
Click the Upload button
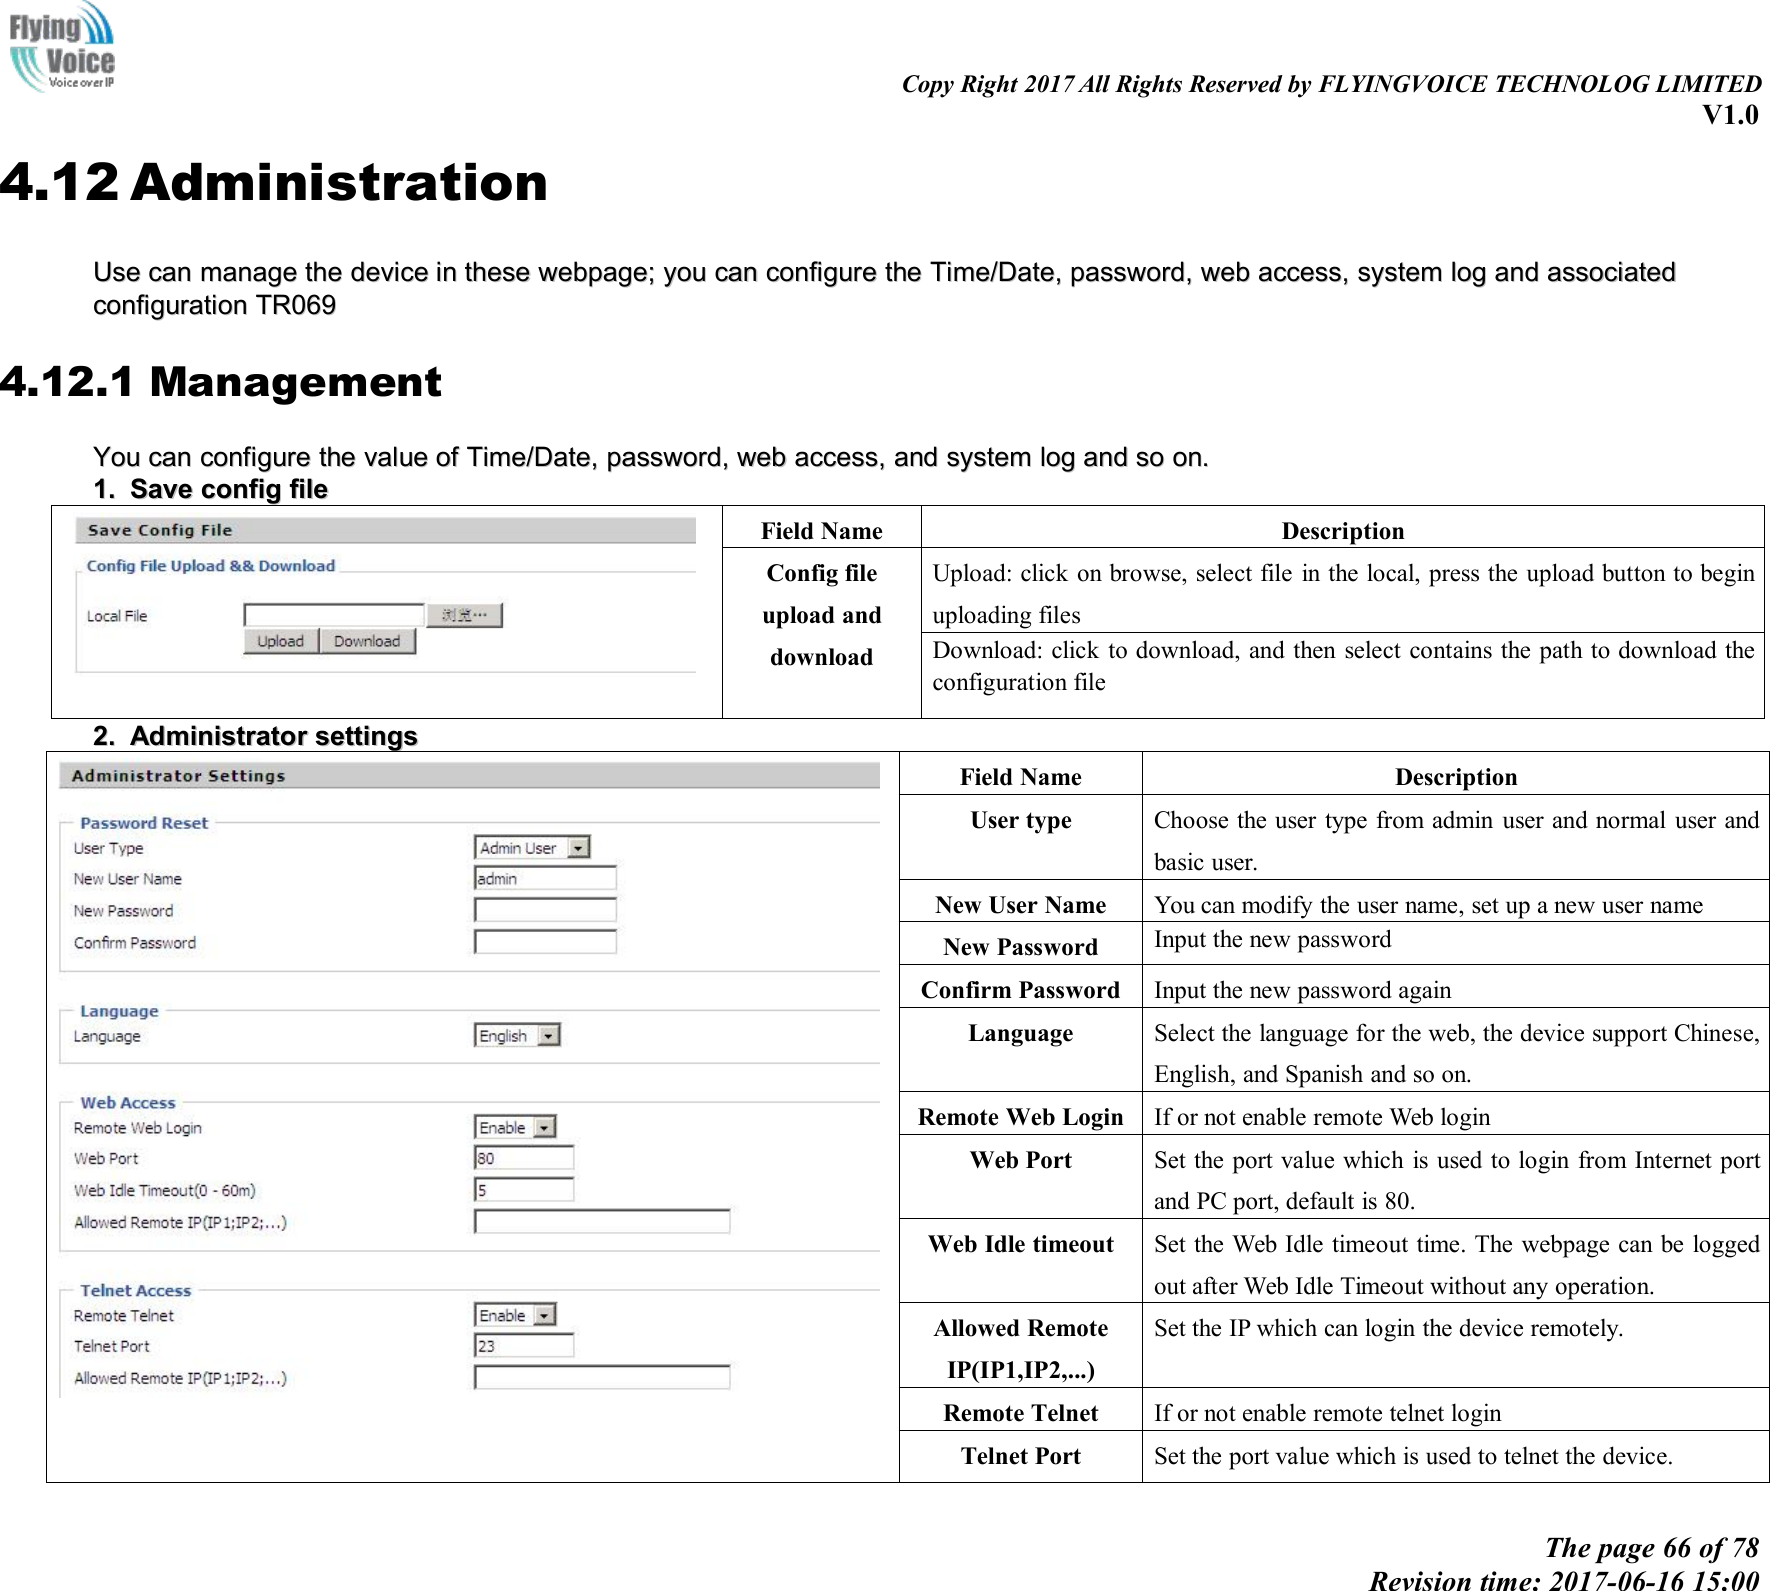[x=280, y=639]
